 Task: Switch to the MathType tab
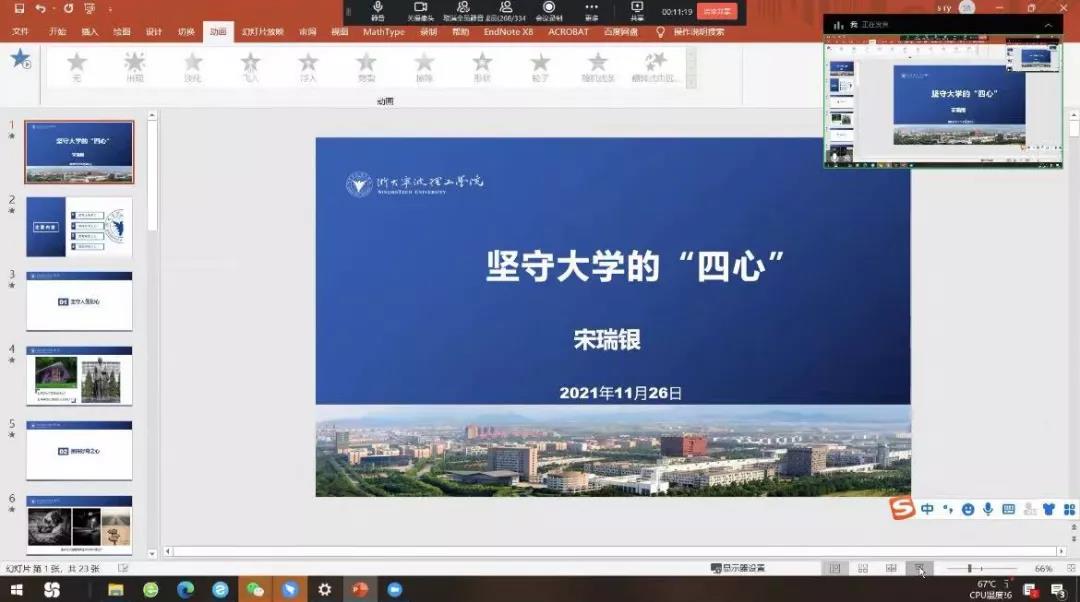pyautogui.click(x=383, y=32)
